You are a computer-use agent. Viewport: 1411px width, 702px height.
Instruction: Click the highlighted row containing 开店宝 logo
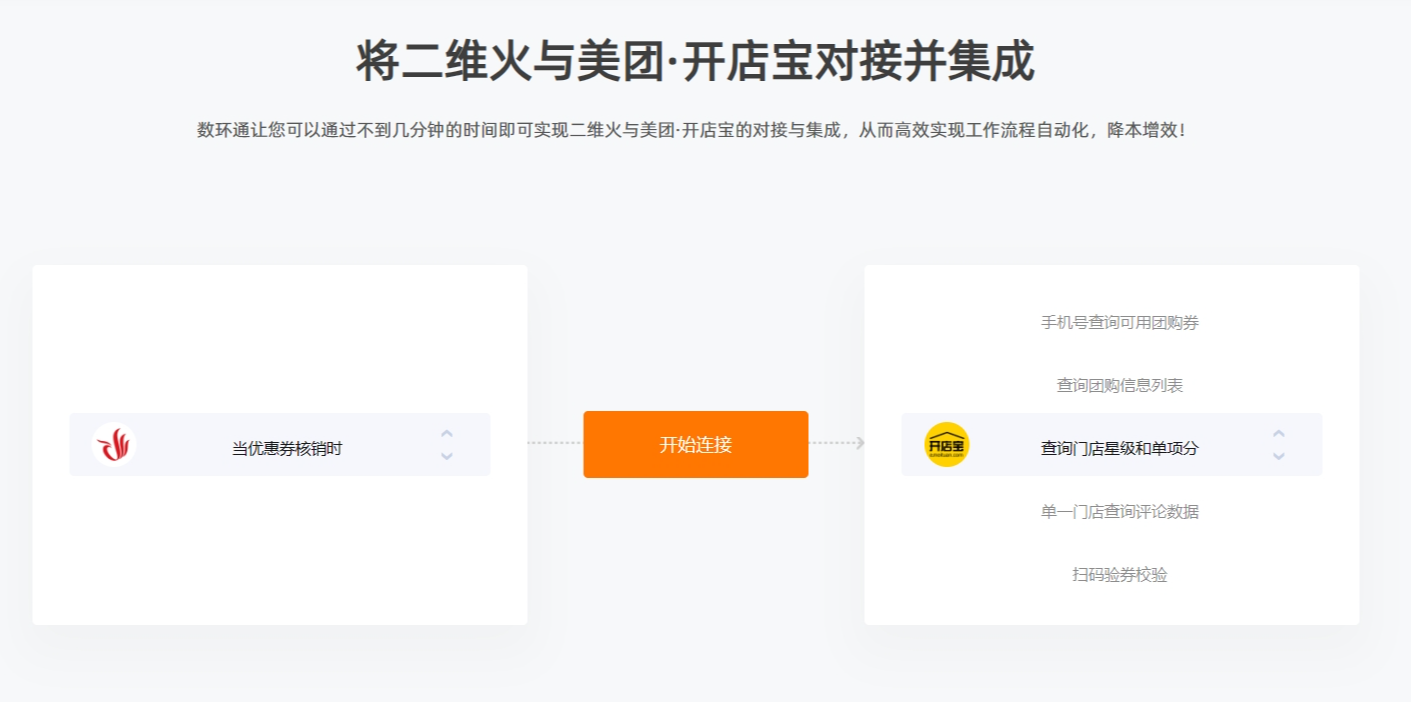pyautogui.click(x=1112, y=444)
